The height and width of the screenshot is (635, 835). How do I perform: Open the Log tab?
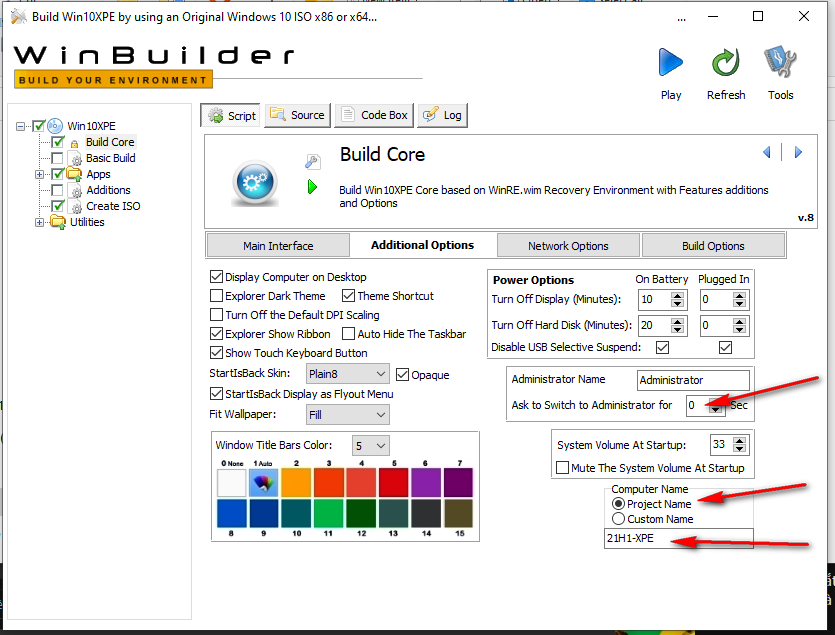443,115
